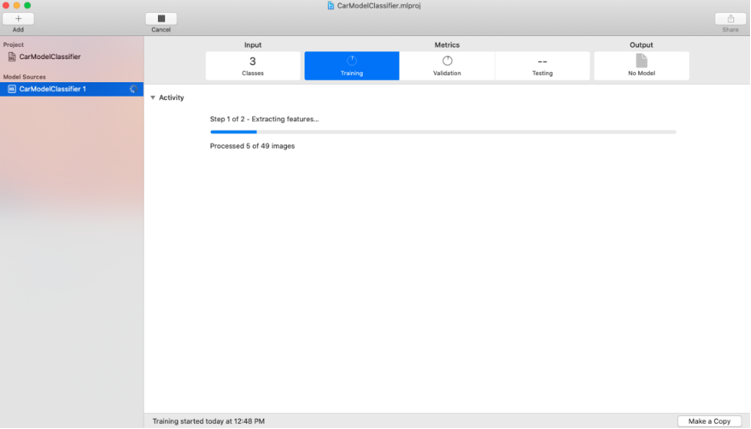The image size is (751, 429).
Task: Switch to the Training metrics tab
Action: [352, 66]
